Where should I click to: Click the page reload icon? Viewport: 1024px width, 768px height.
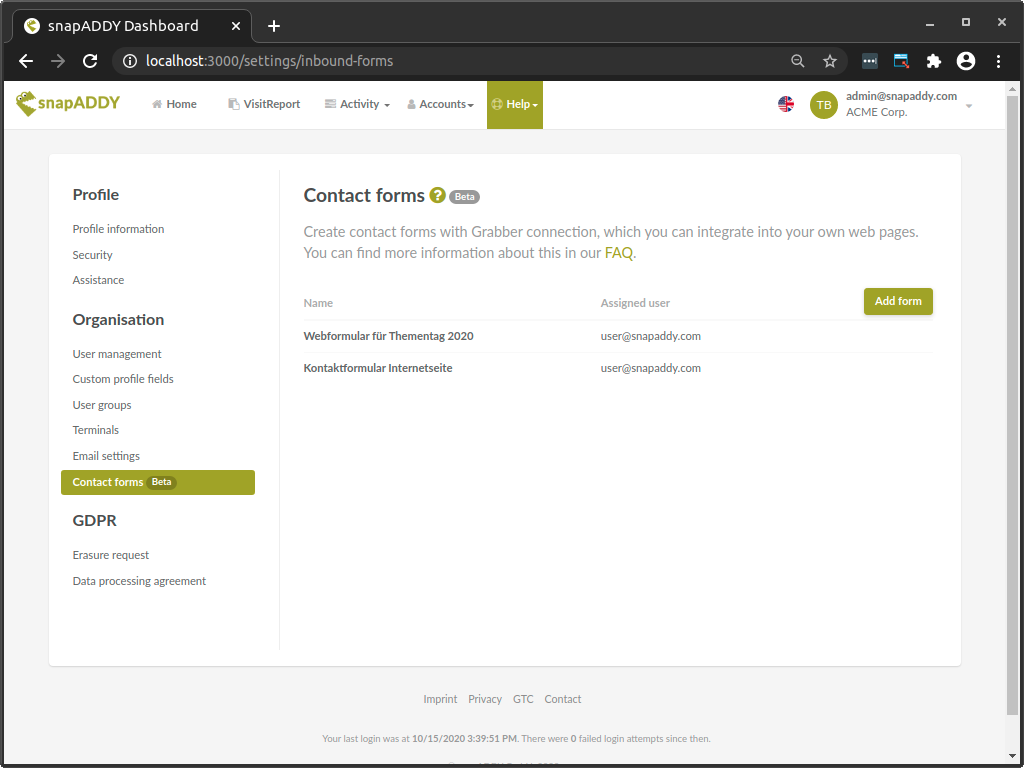(90, 60)
